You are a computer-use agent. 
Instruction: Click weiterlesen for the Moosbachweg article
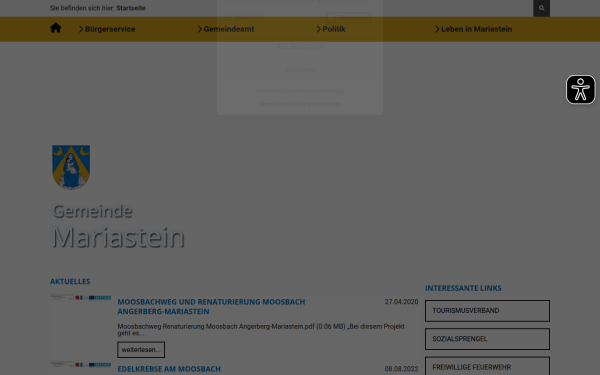click(141, 350)
